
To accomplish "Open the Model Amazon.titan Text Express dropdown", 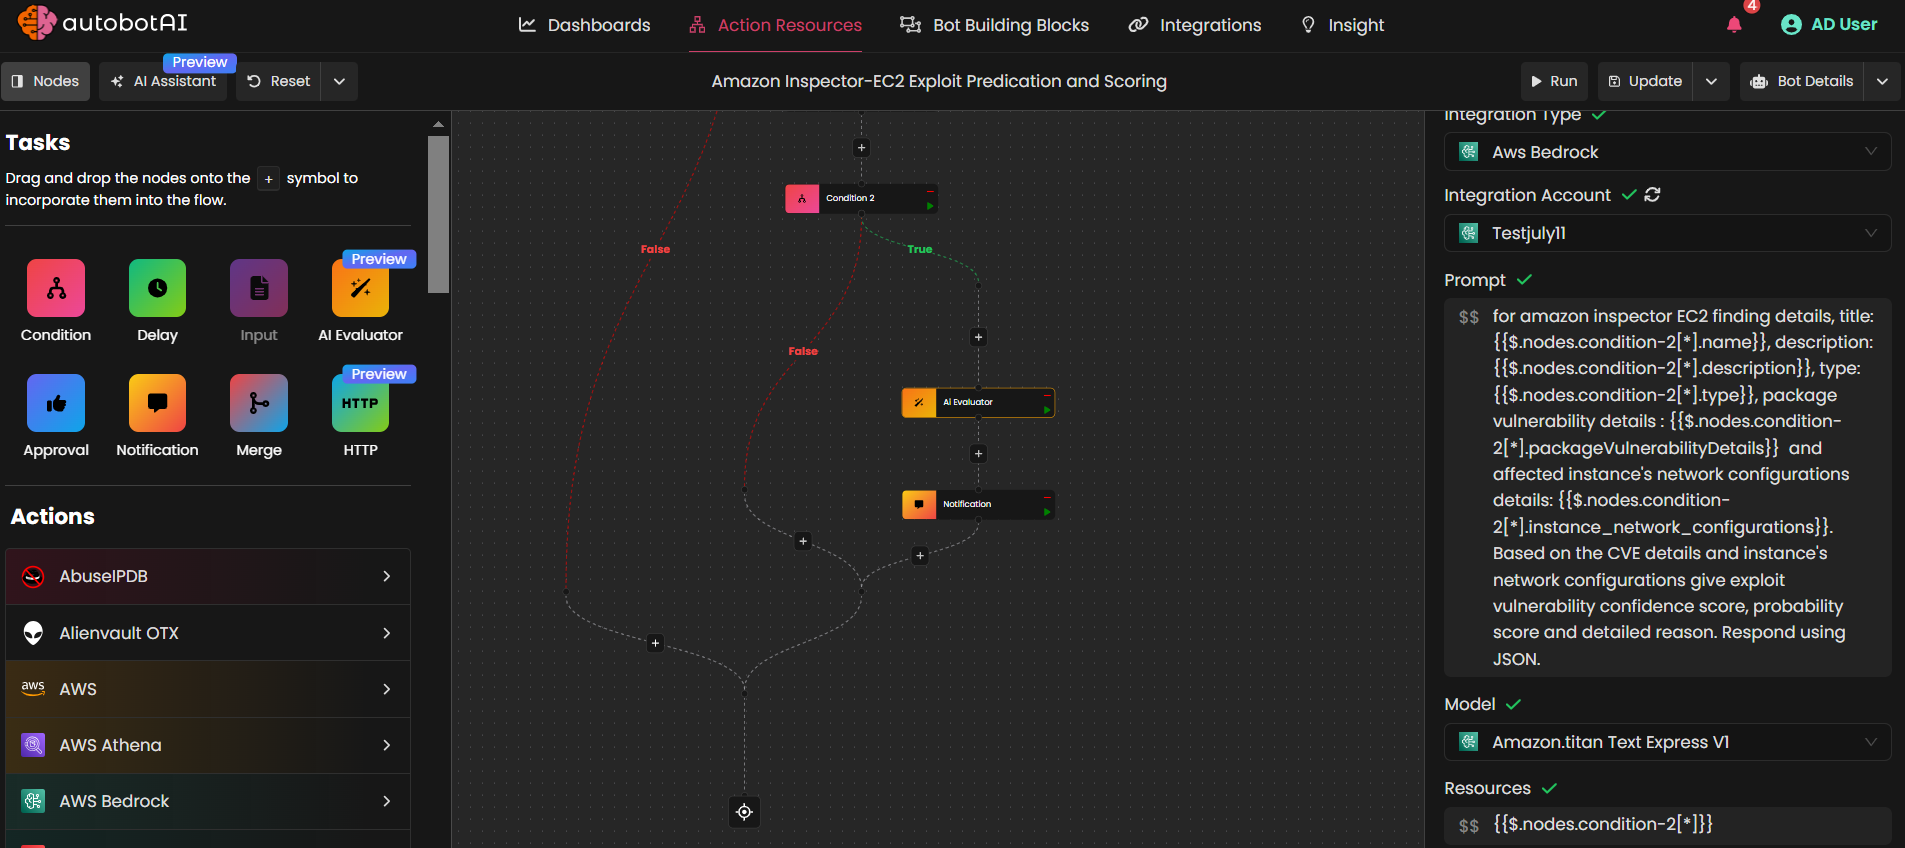I will click(1667, 742).
